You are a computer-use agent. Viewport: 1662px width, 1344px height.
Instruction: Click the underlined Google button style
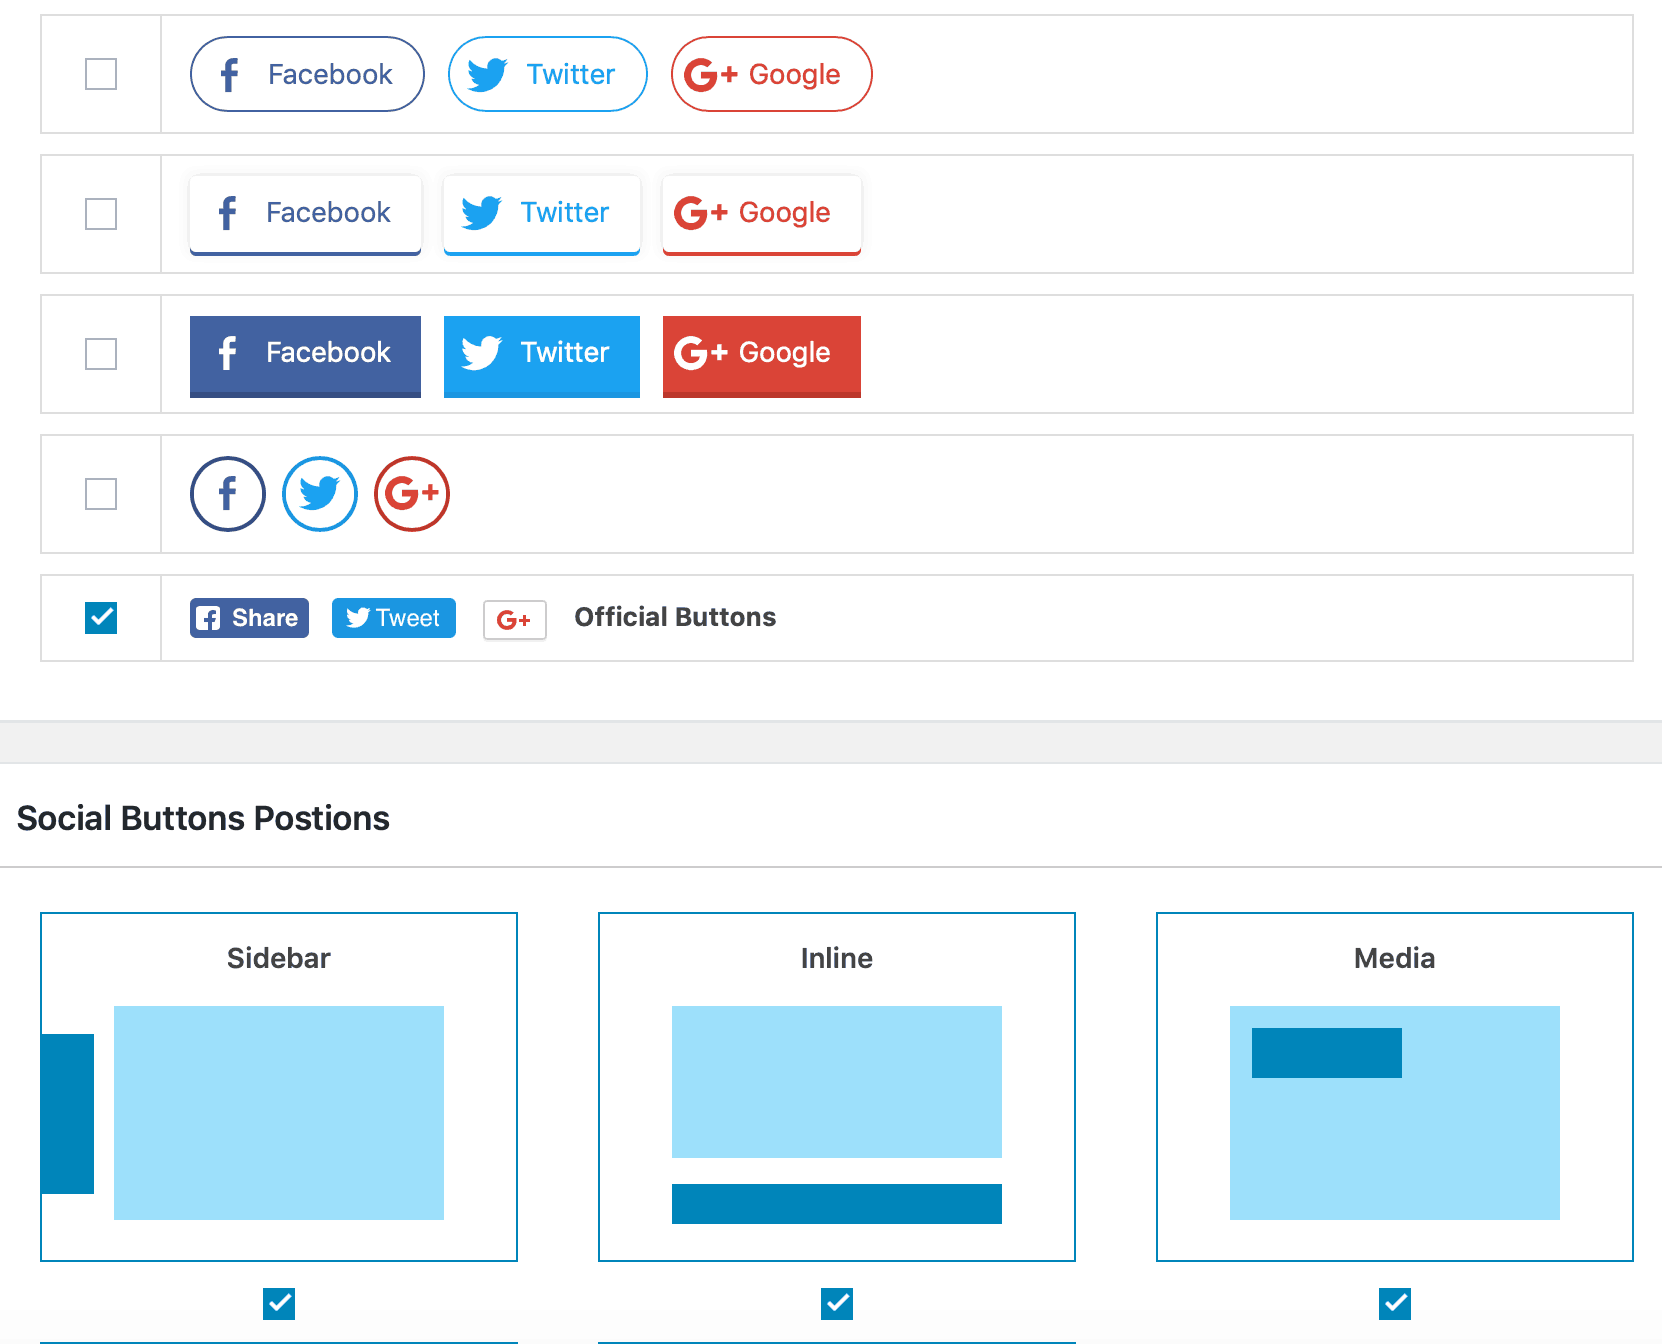point(761,214)
